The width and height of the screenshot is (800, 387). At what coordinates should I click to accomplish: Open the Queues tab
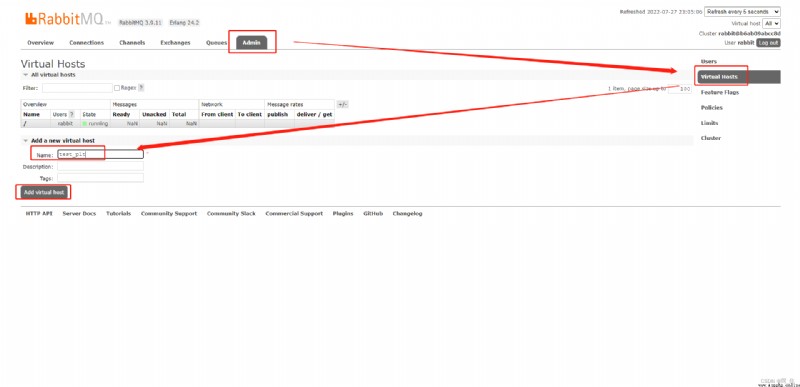tap(216, 43)
